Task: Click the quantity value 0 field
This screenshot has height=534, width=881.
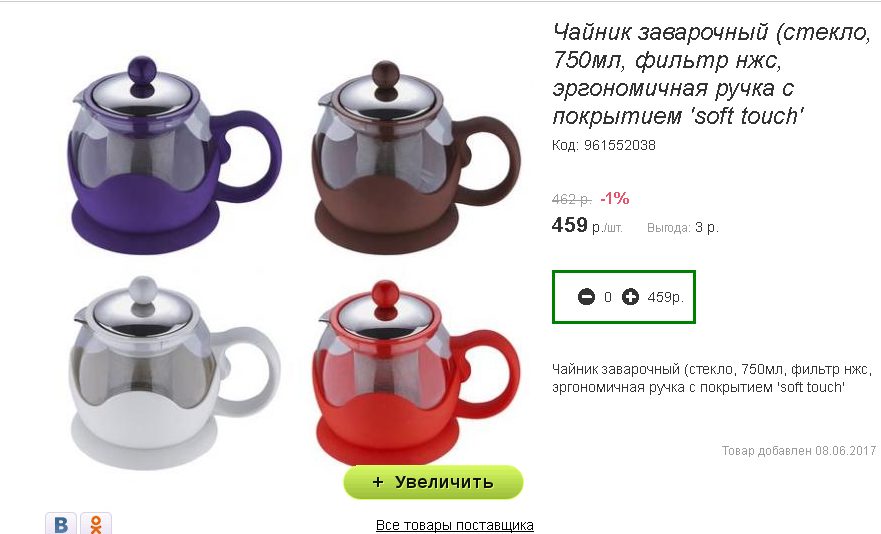Action: click(608, 297)
